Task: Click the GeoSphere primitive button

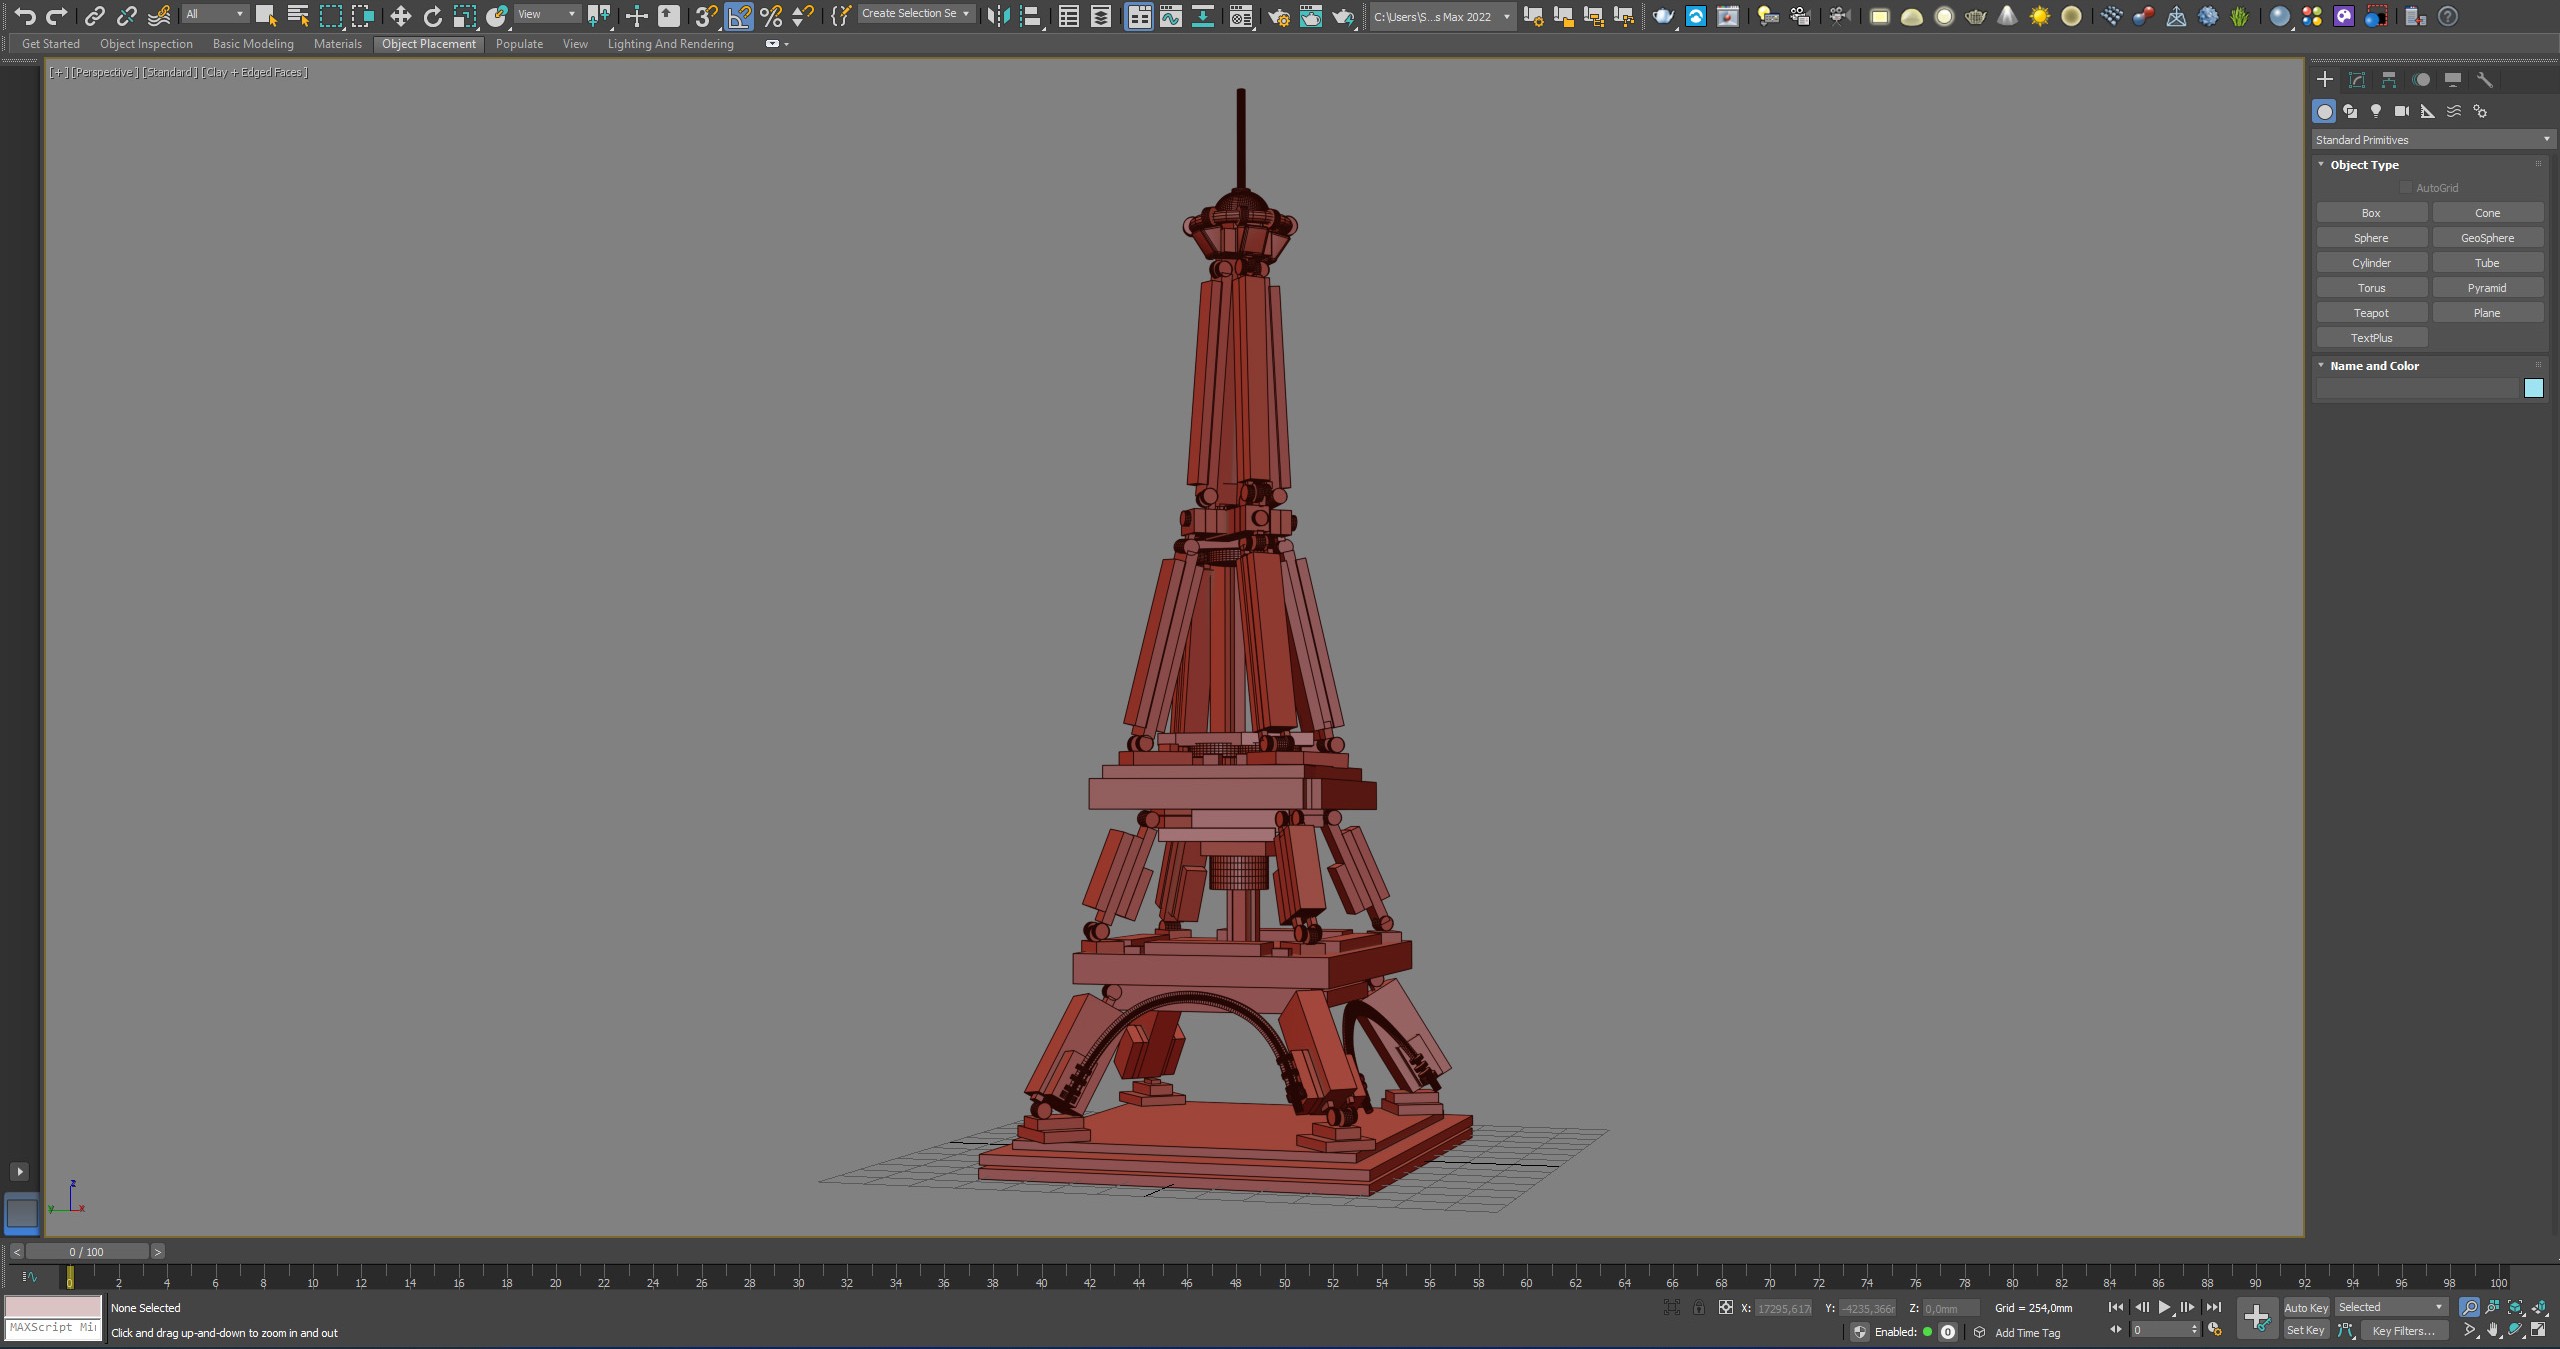Action: (2487, 238)
